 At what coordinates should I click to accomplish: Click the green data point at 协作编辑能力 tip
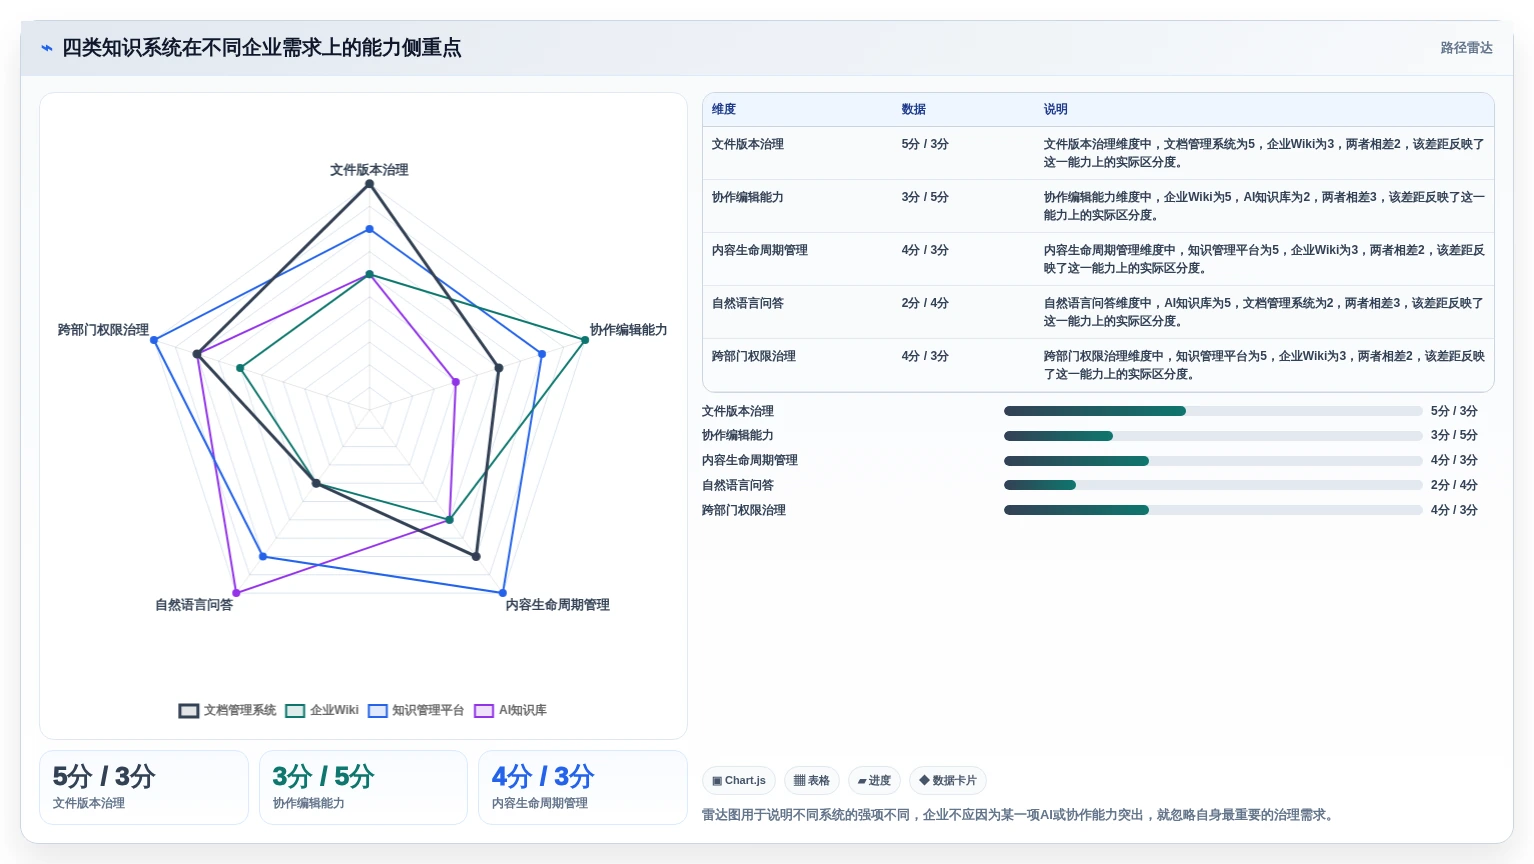point(585,340)
